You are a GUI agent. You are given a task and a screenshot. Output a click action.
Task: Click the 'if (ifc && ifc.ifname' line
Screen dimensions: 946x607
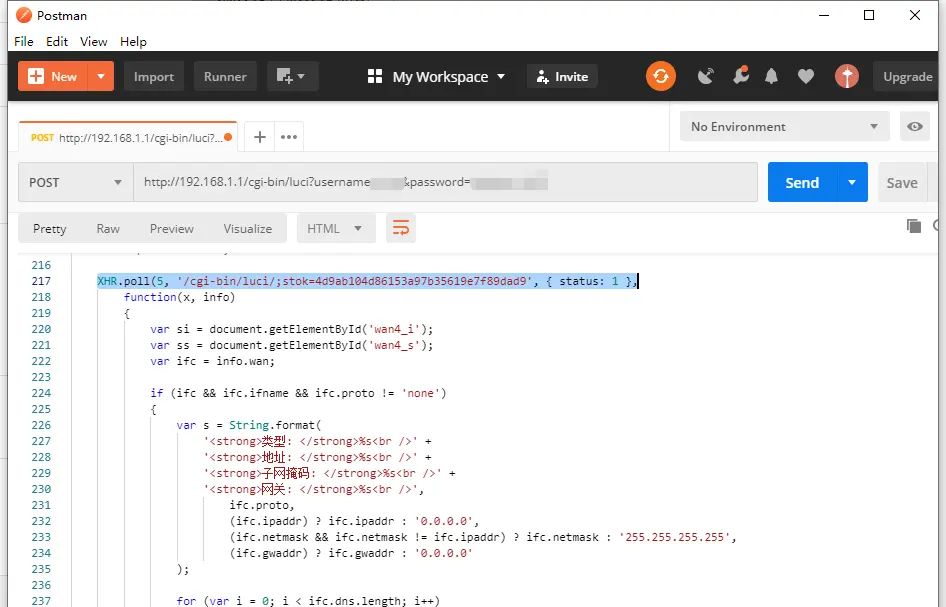tap(298, 393)
